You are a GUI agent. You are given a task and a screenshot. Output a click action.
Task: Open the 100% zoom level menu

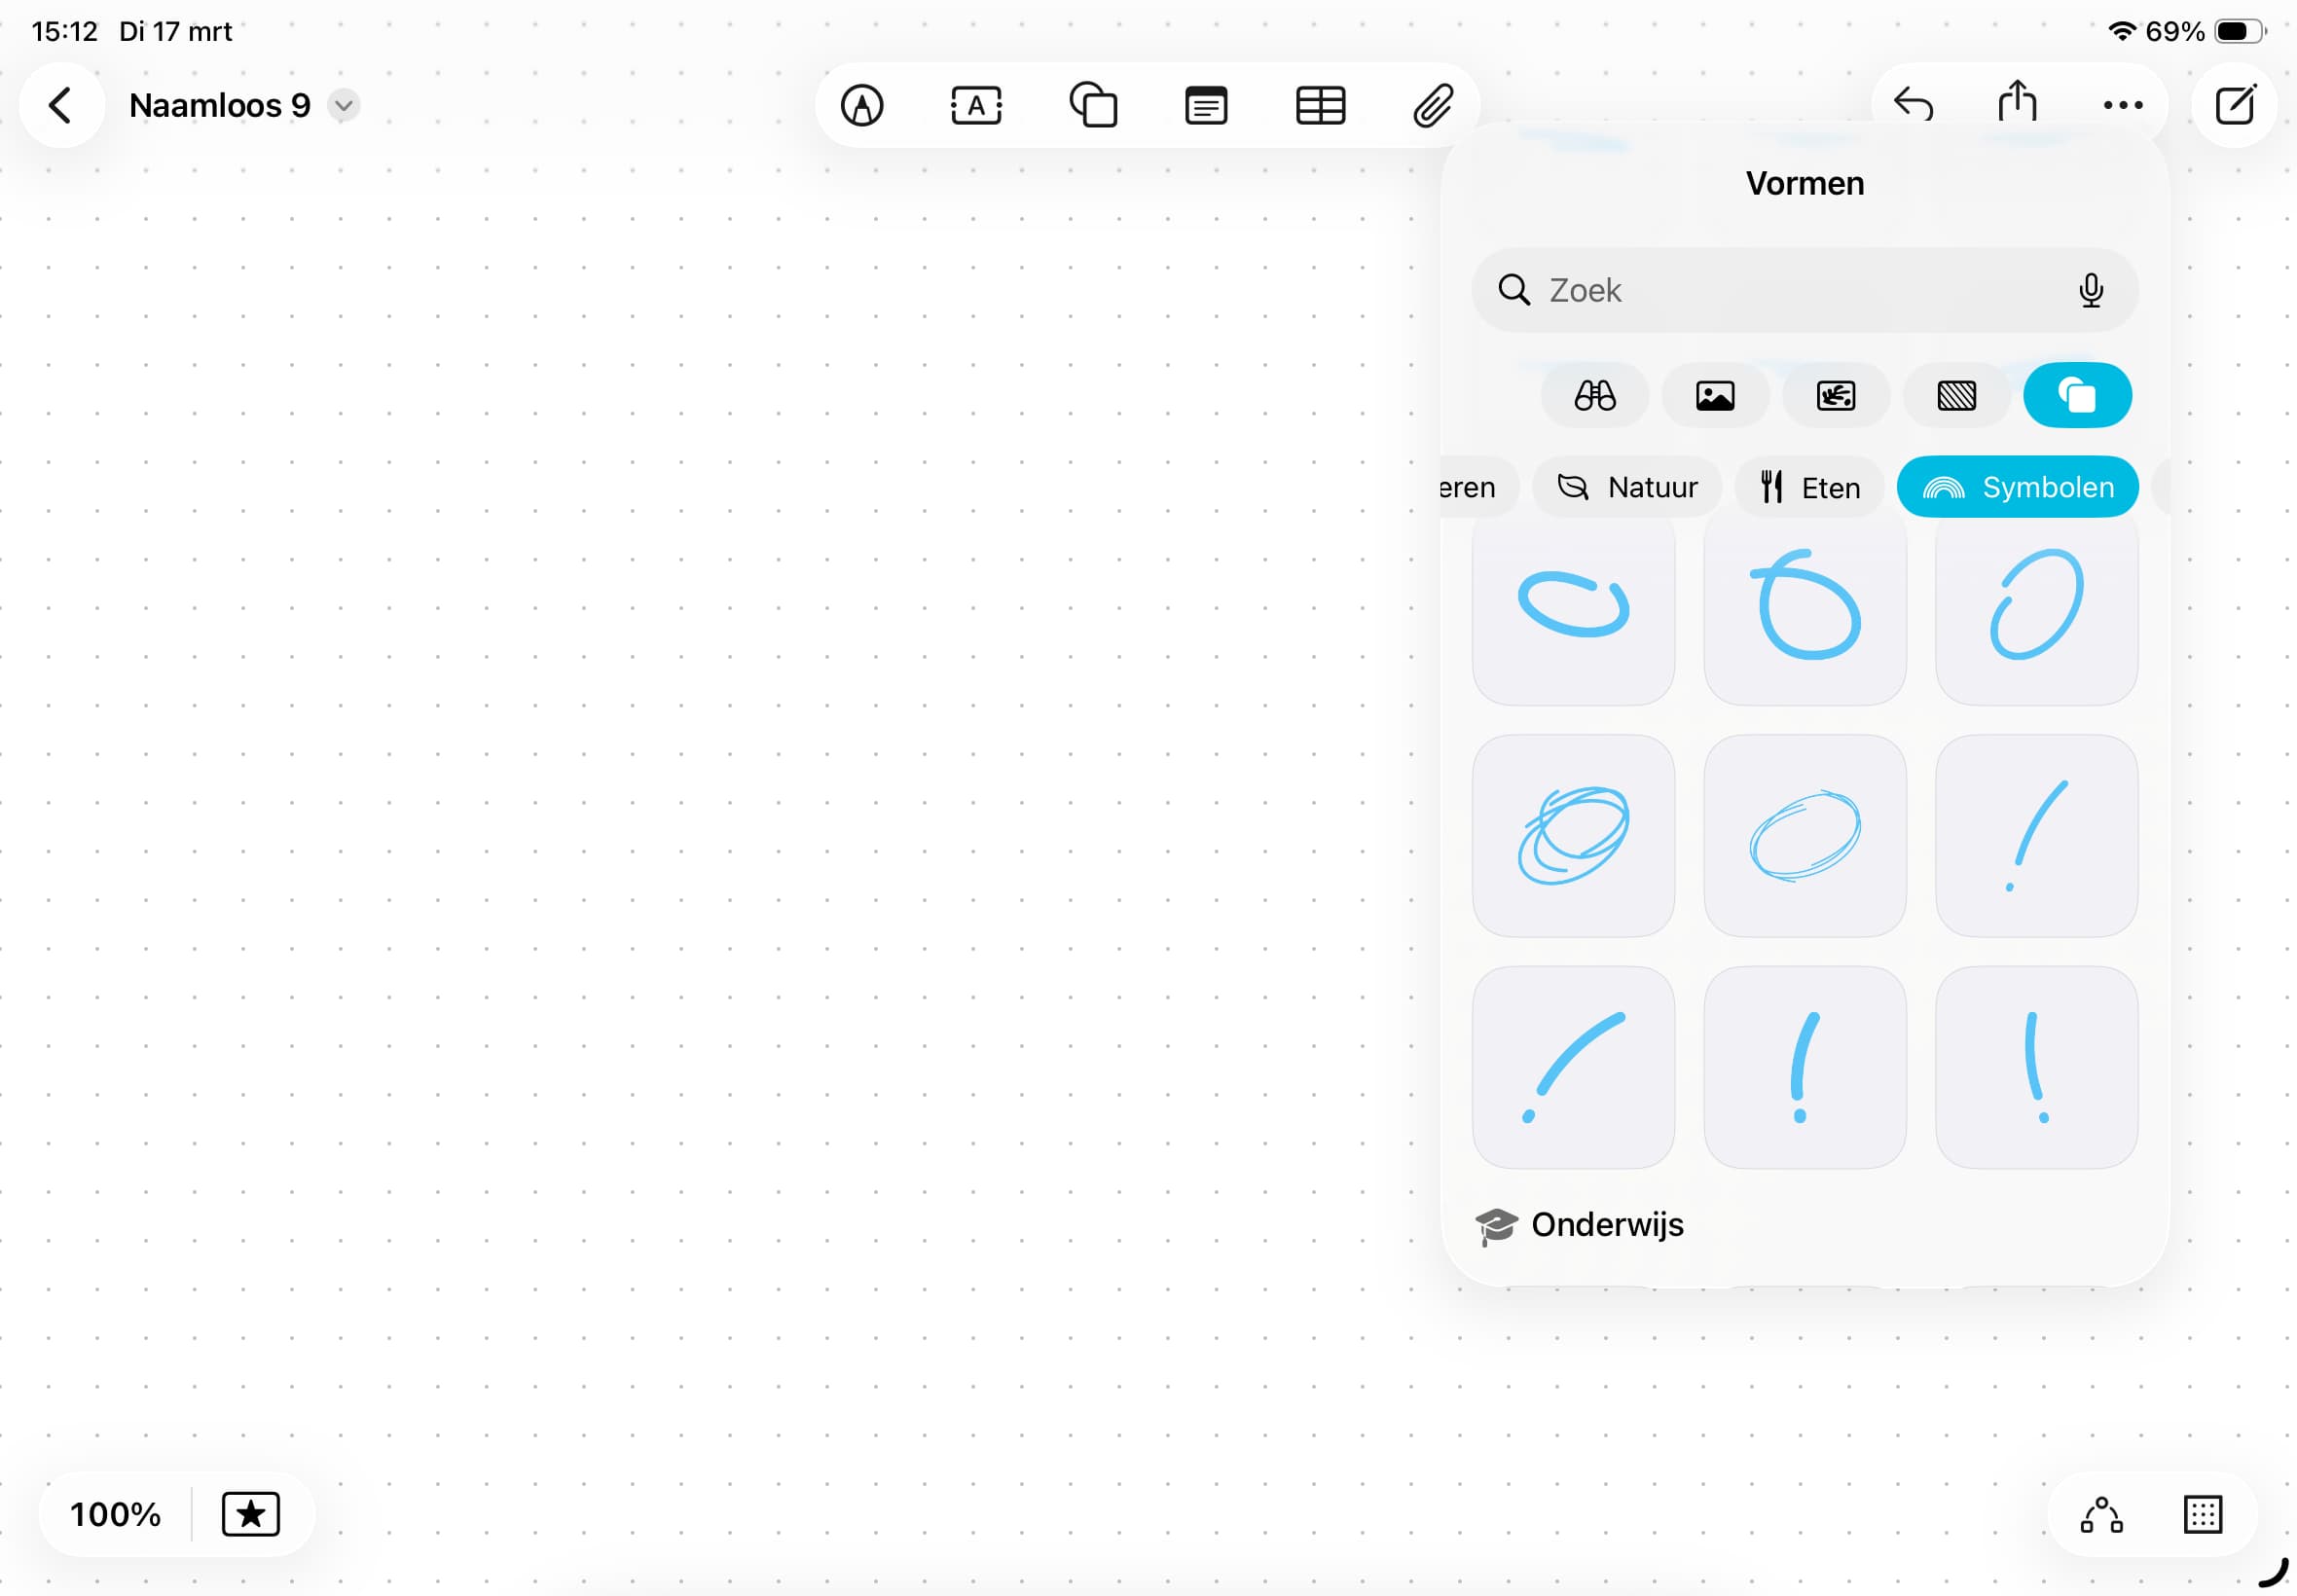[115, 1514]
